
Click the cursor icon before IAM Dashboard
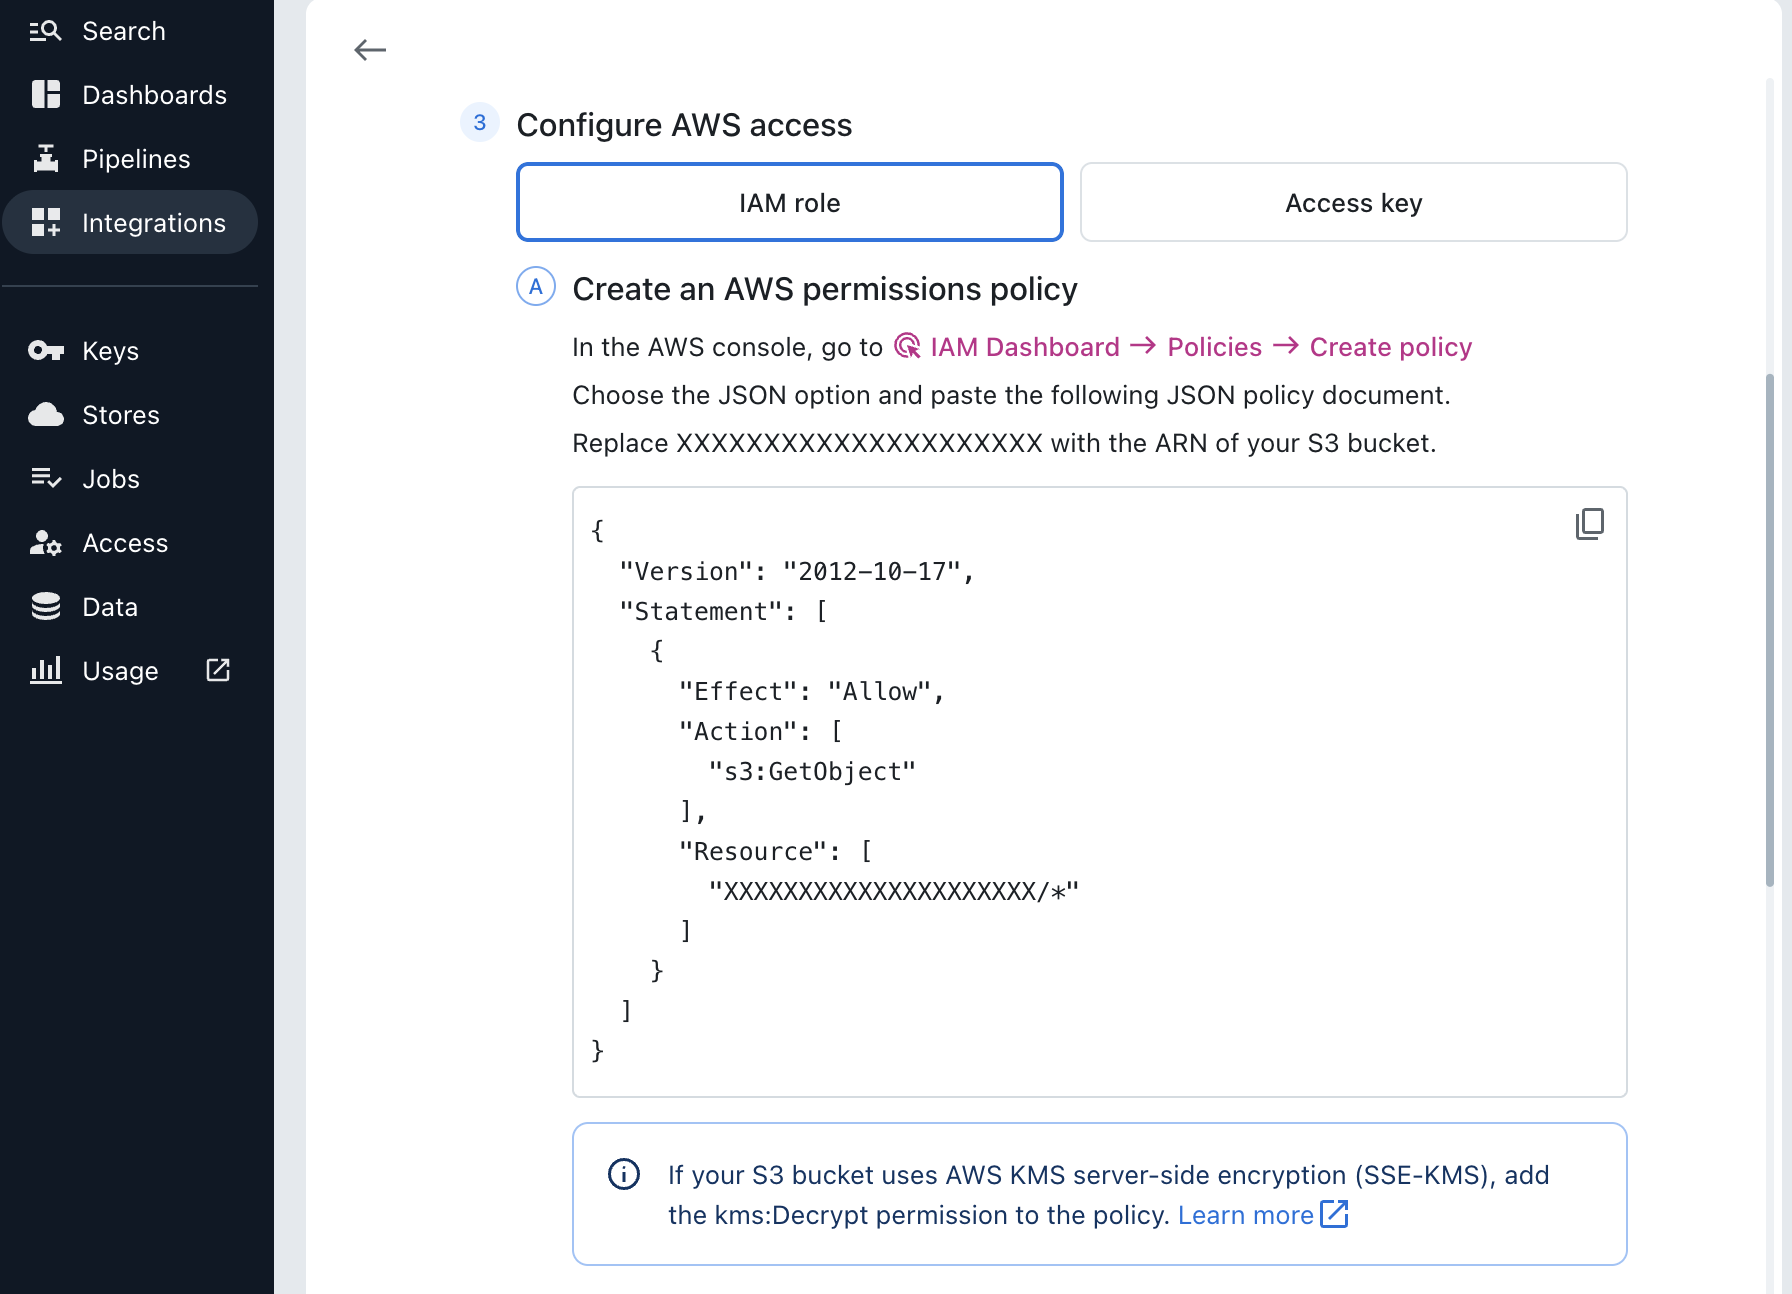coord(908,346)
